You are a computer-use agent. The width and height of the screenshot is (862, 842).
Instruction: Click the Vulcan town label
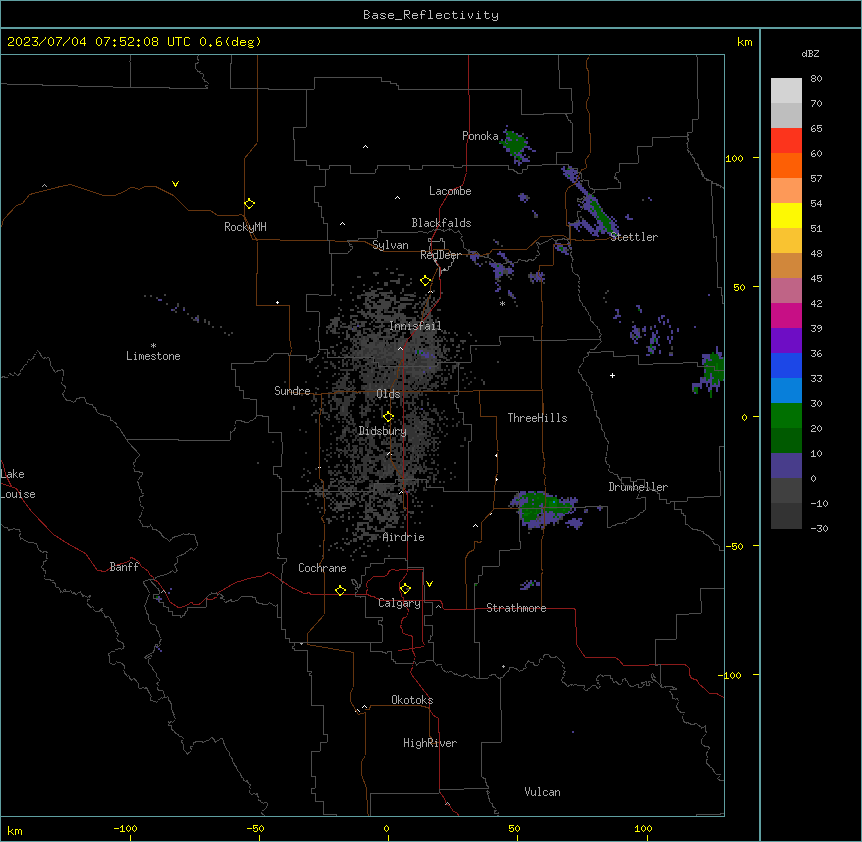coord(543,792)
